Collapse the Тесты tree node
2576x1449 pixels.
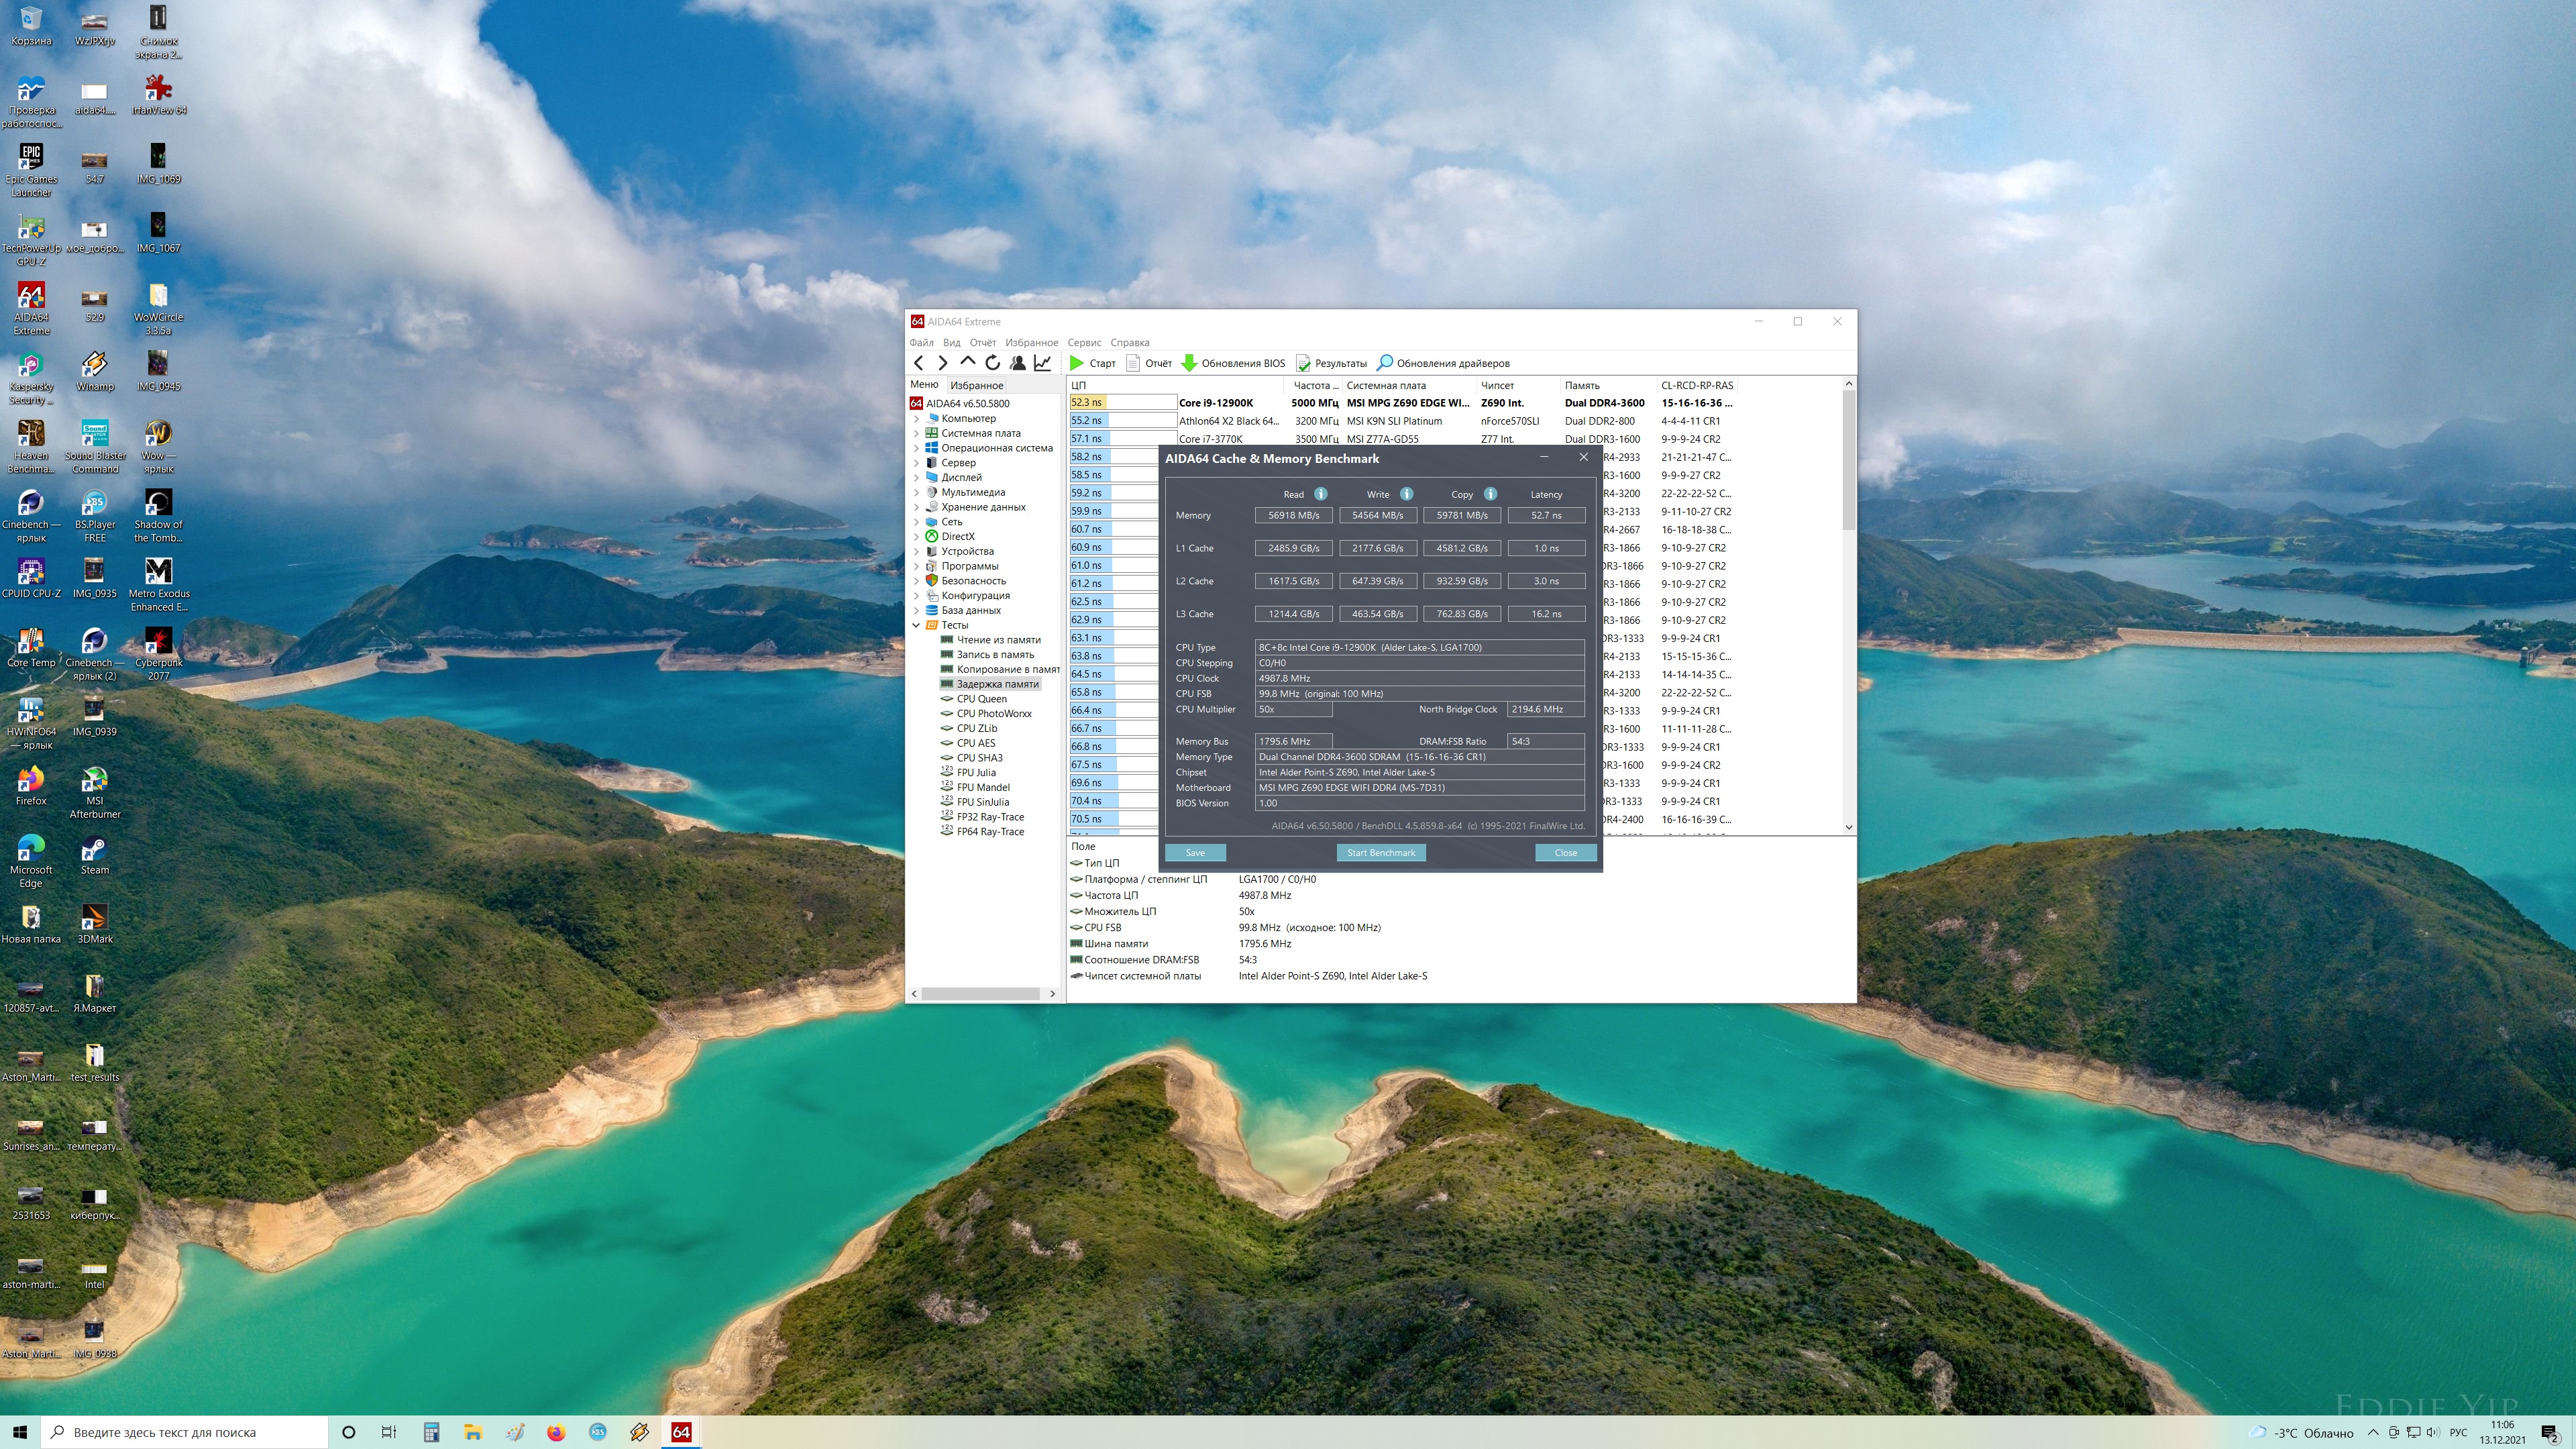[916, 625]
